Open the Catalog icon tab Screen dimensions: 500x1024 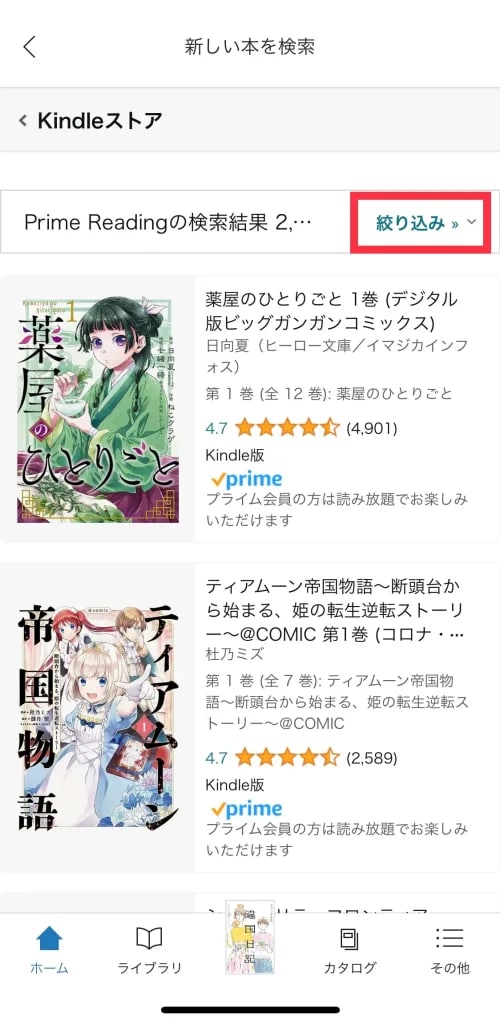[x=350, y=940]
